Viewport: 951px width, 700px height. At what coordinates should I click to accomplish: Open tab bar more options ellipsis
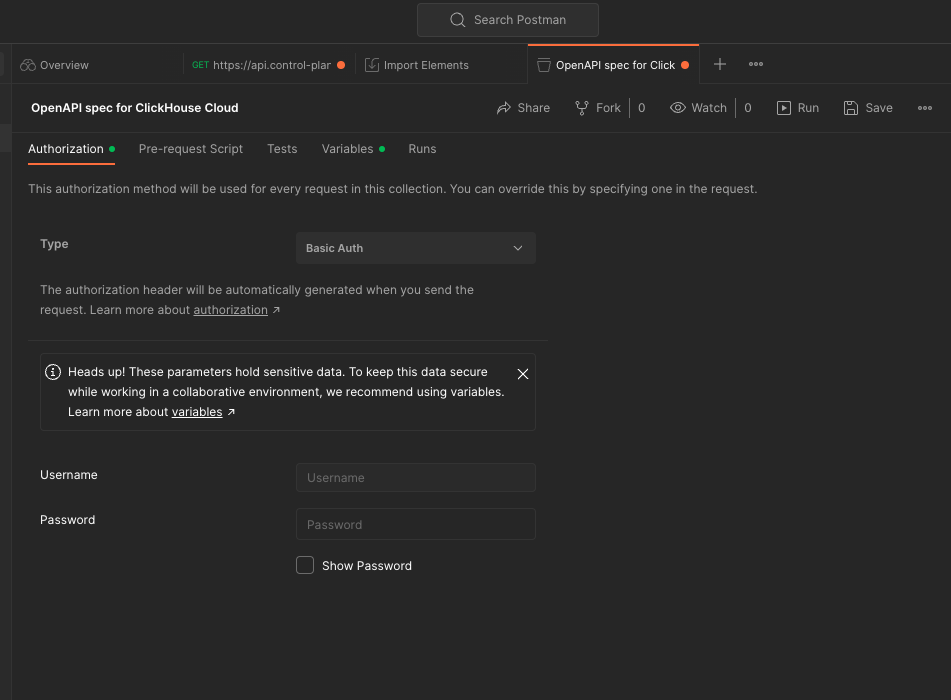[756, 65]
